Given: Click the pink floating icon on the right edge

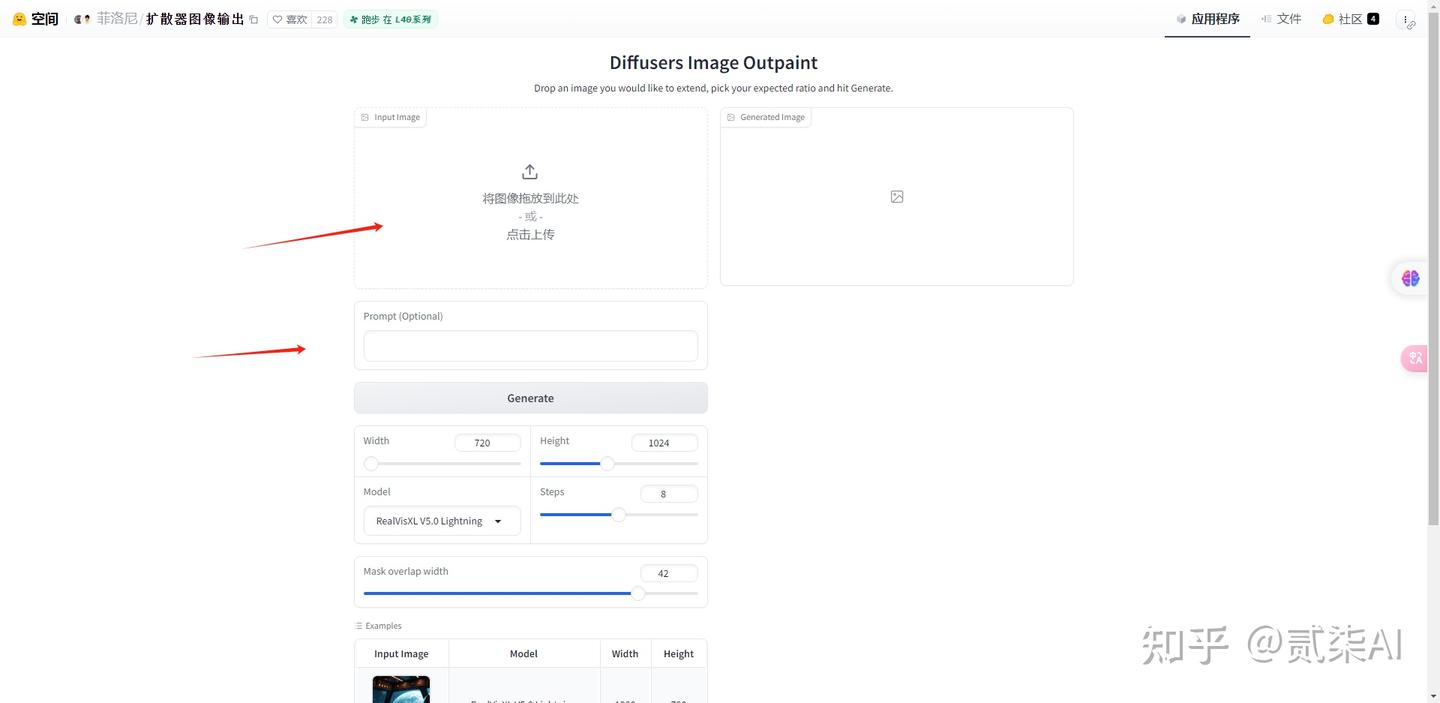Looking at the screenshot, I should 1414,358.
